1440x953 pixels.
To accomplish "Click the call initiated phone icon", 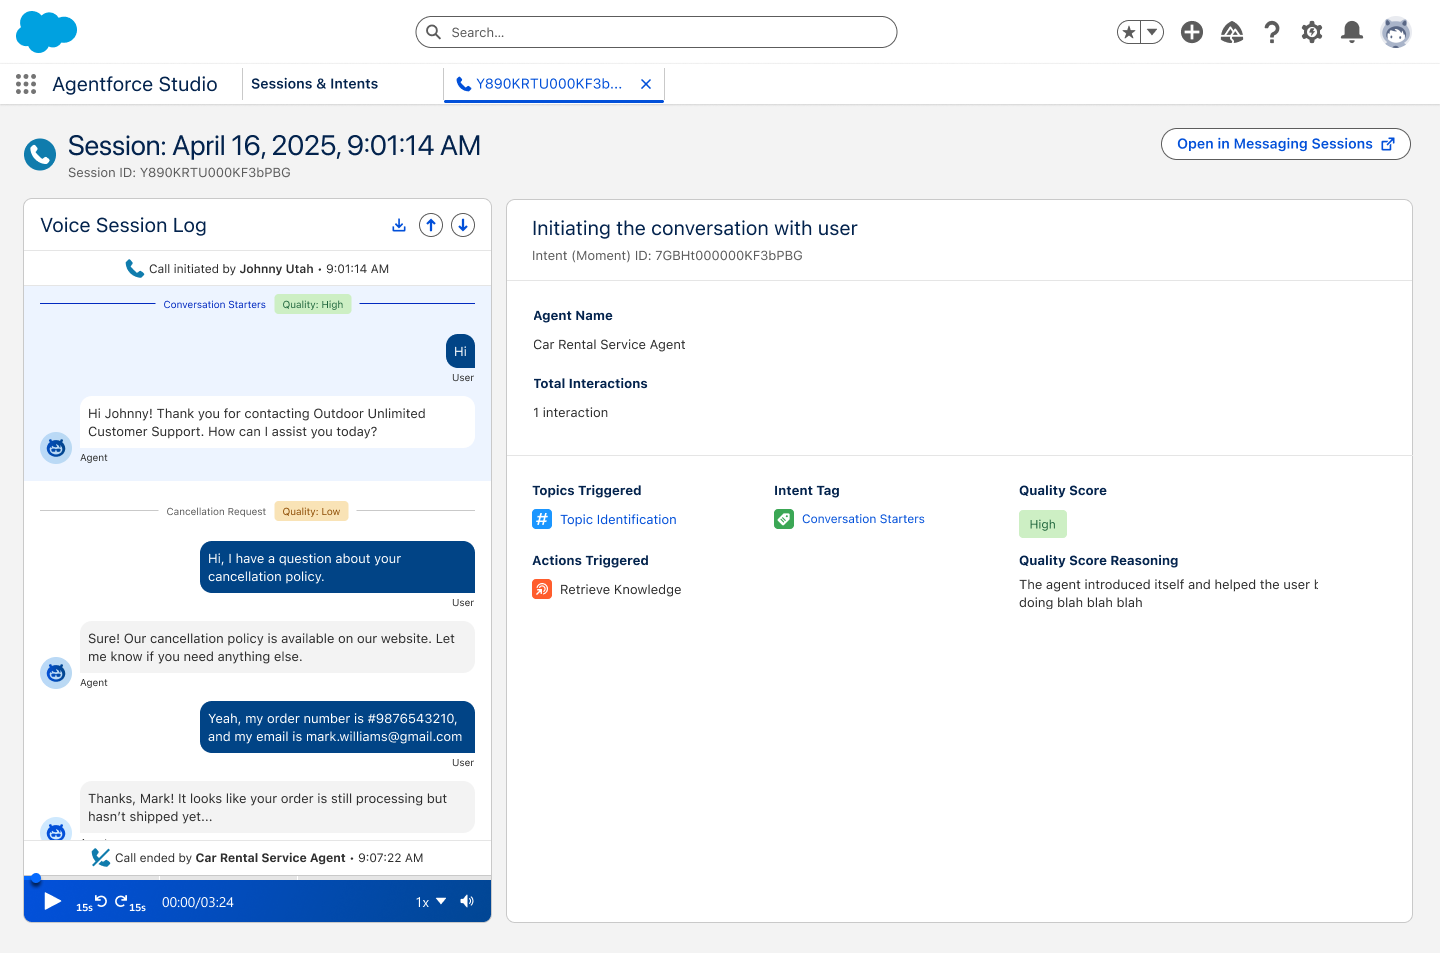I will [x=134, y=268].
